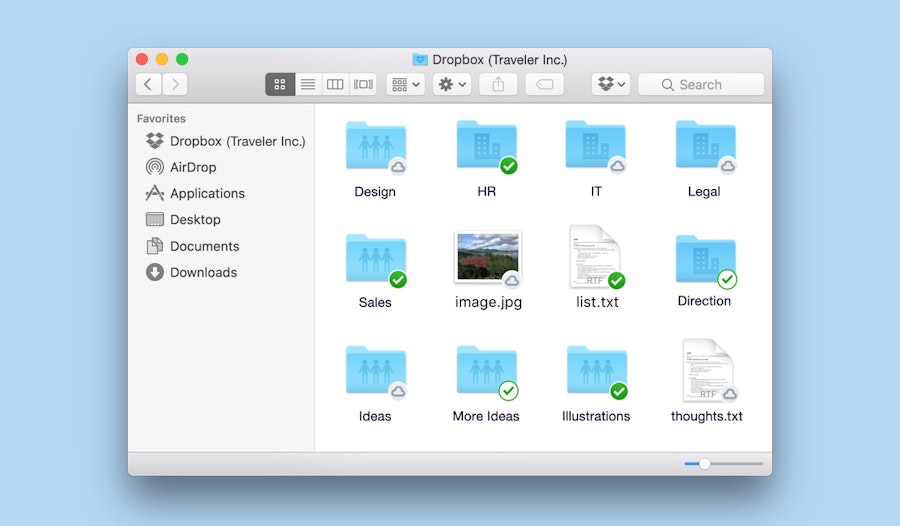Click the green check badge on Sales
Image resolution: width=900 pixels, height=526 pixels.
click(398, 280)
